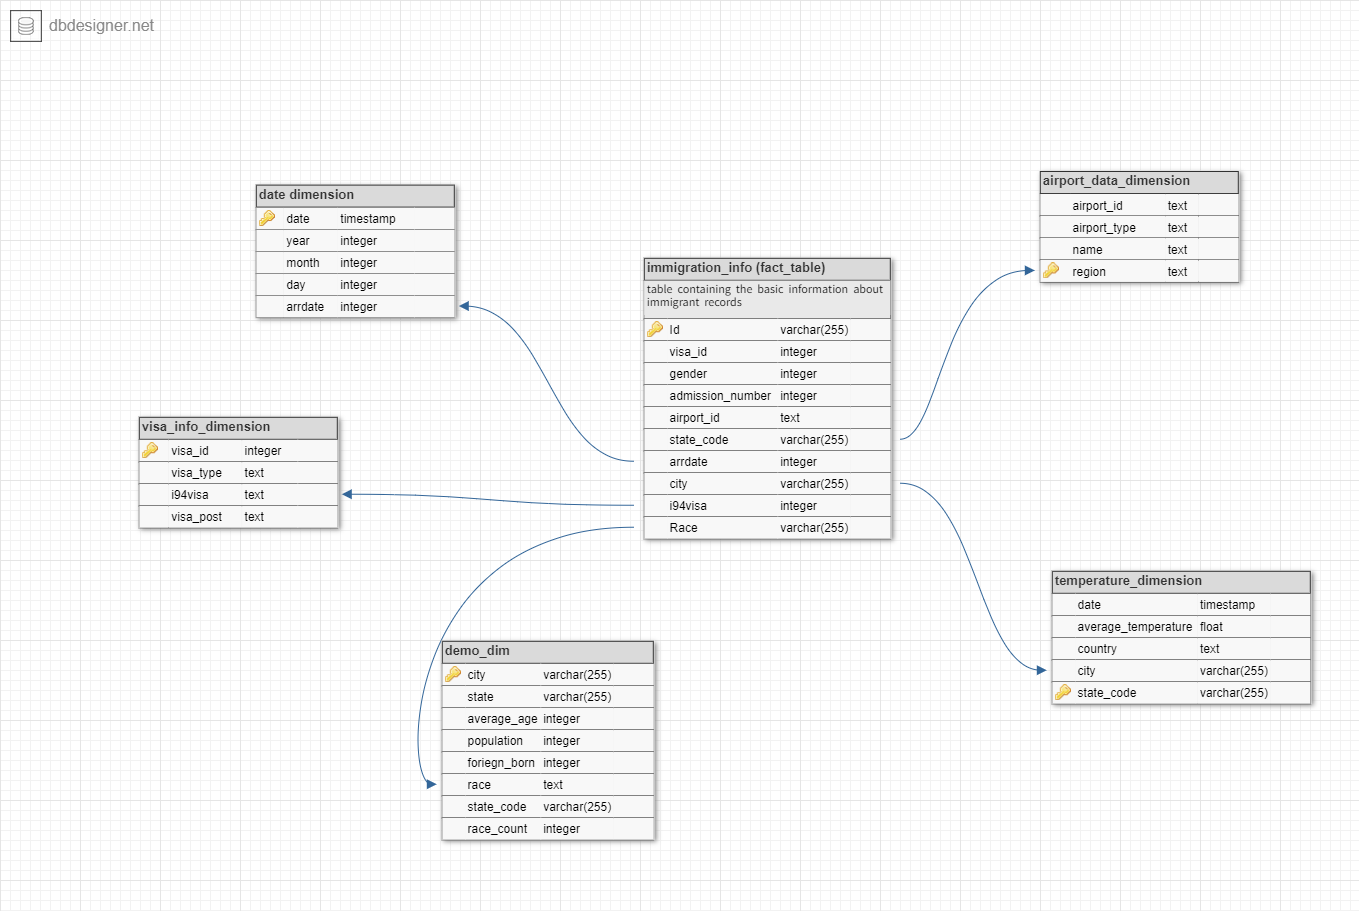Select airport_data_dimension table title

coord(1139,181)
